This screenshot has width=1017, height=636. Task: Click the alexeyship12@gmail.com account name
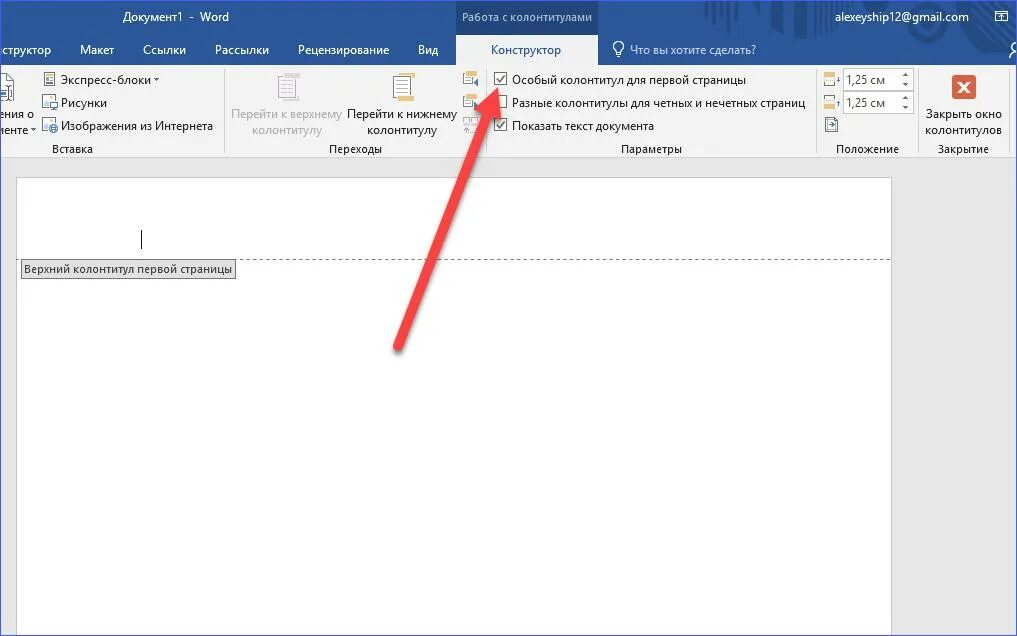coord(902,17)
